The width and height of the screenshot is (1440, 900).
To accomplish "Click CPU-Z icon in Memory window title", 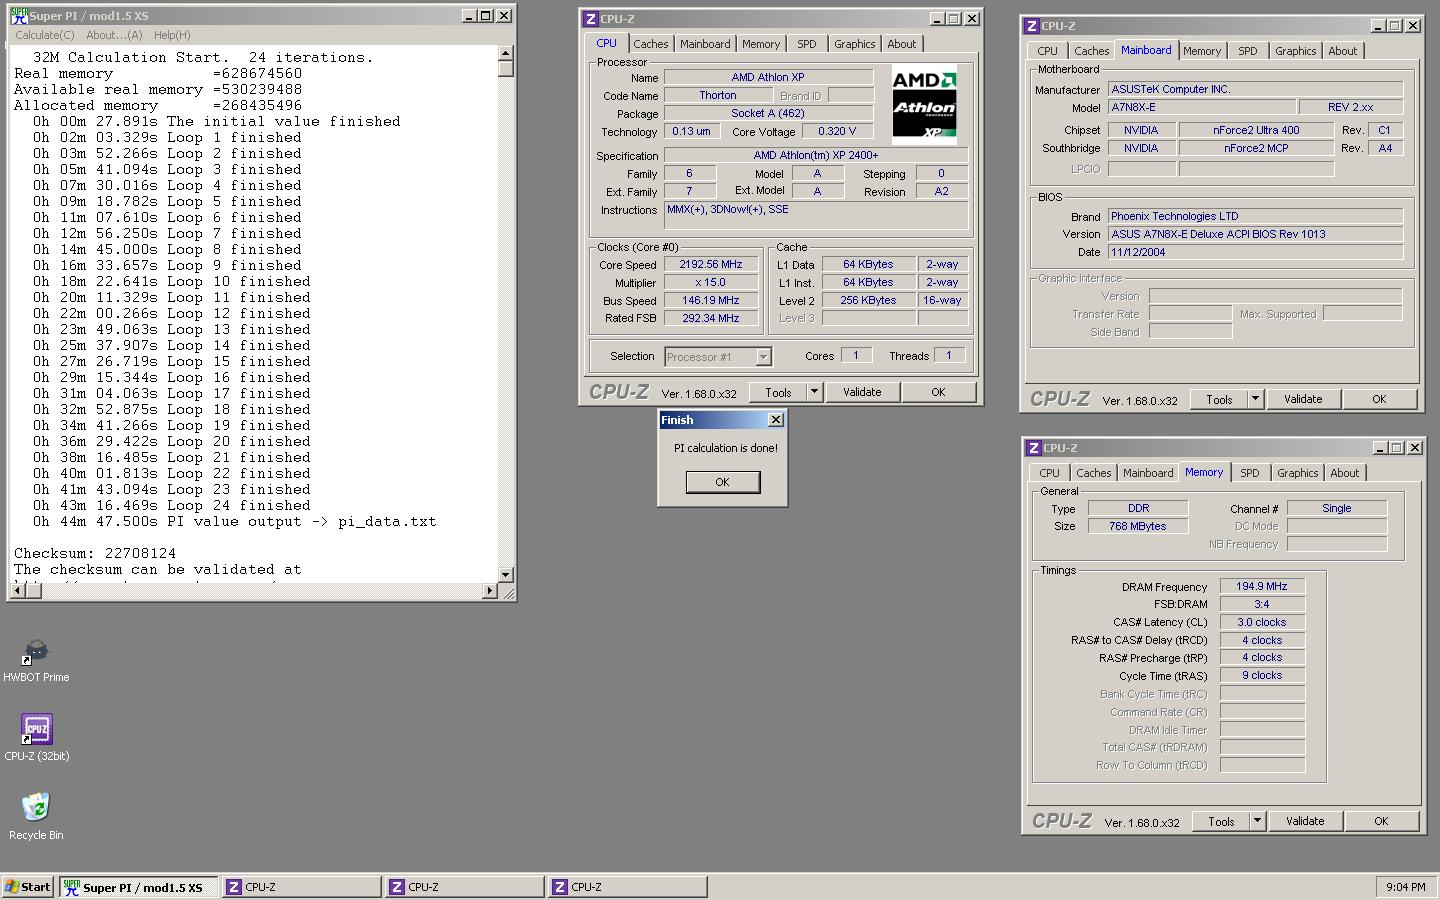I will (1033, 448).
